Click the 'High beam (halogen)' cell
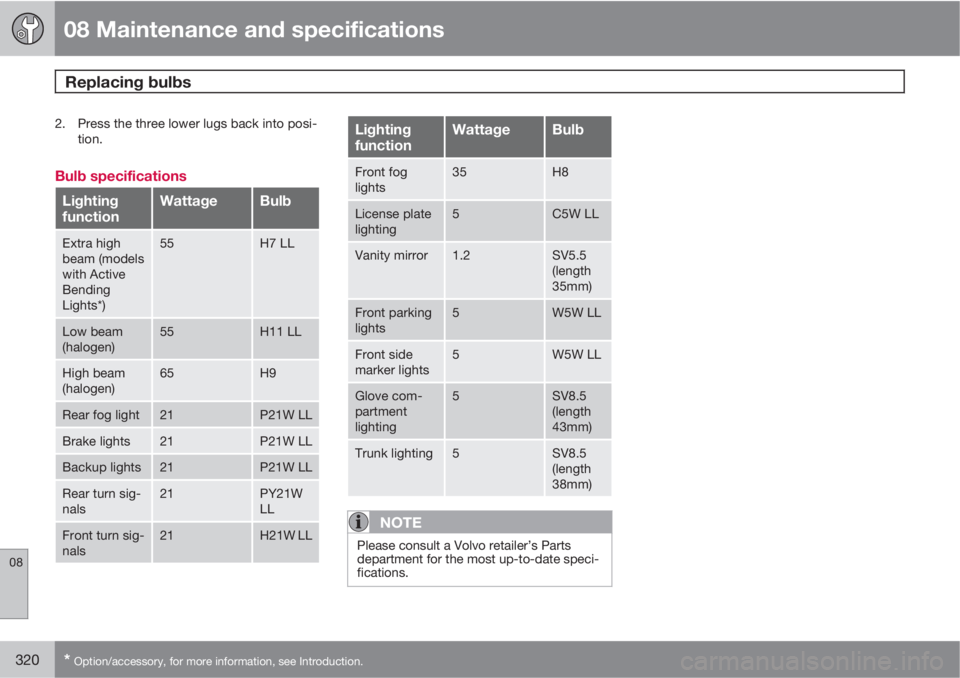 click(103, 380)
